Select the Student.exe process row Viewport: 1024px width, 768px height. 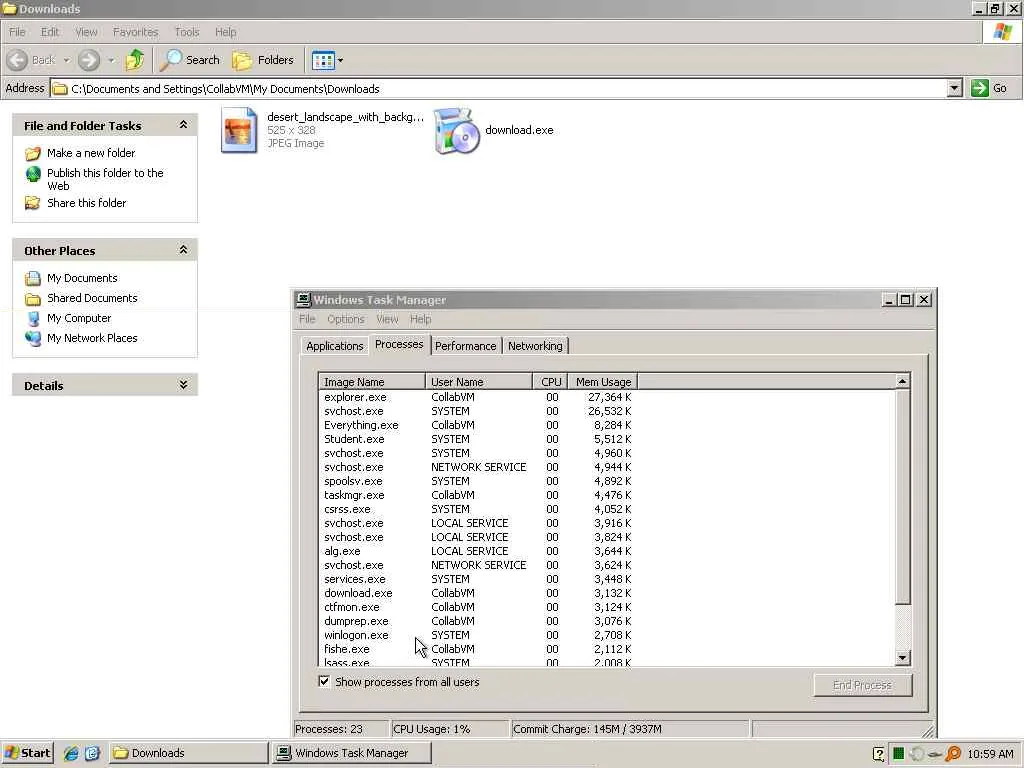point(607,439)
